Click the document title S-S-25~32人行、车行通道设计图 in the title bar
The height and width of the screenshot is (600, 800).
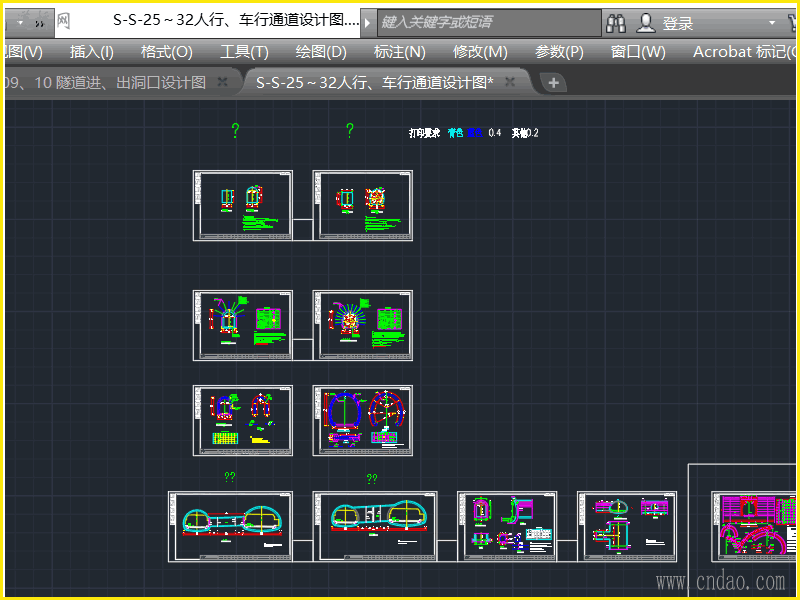(x=236, y=20)
